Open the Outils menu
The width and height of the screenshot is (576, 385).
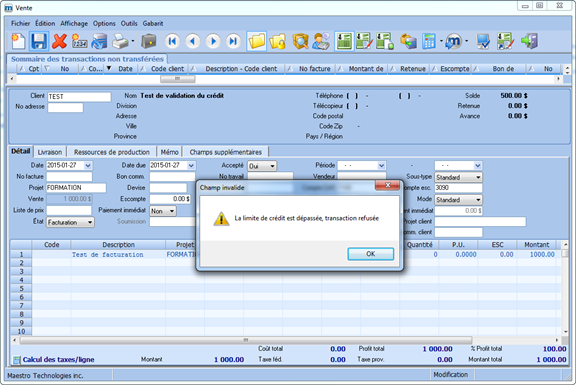click(129, 24)
